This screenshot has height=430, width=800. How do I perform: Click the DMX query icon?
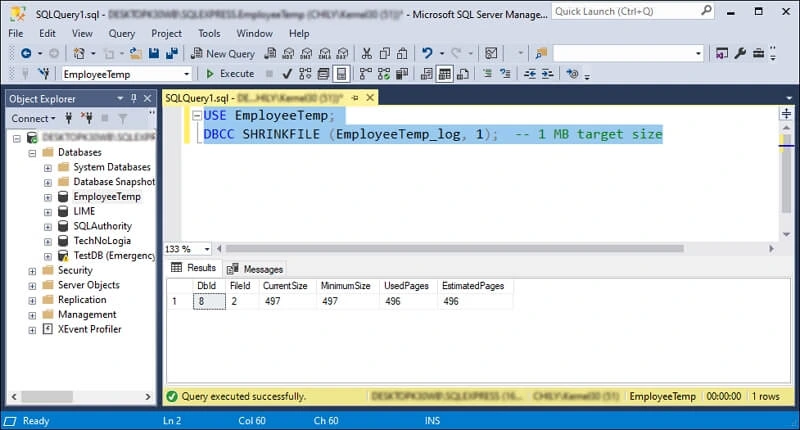[306, 53]
